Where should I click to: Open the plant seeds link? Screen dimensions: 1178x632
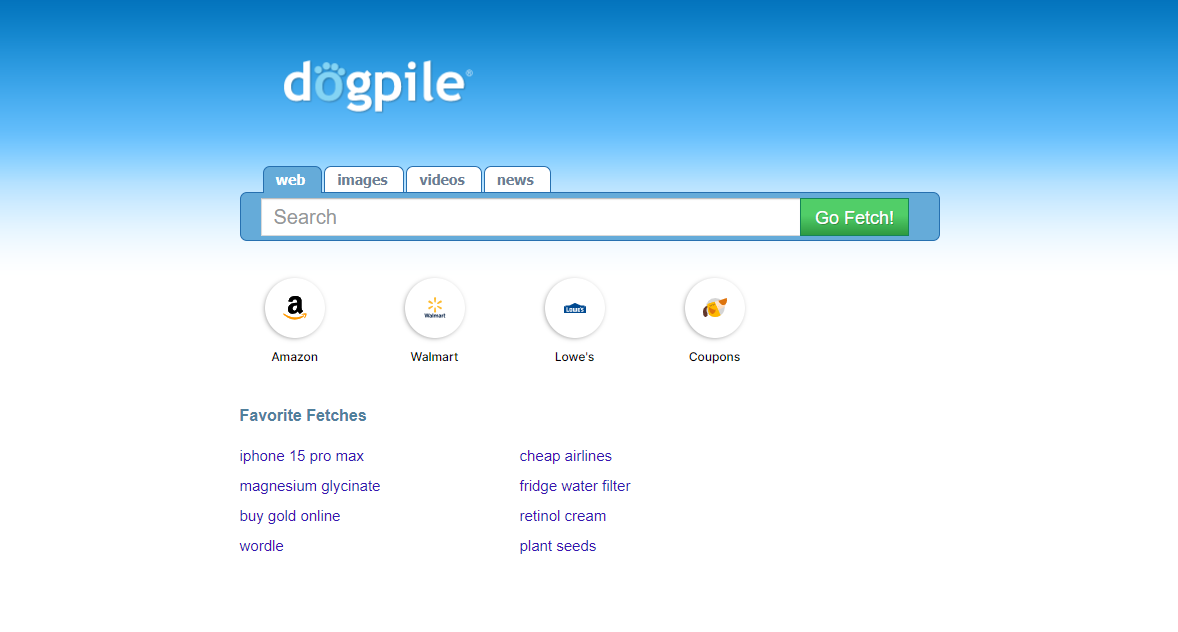click(557, 546)
